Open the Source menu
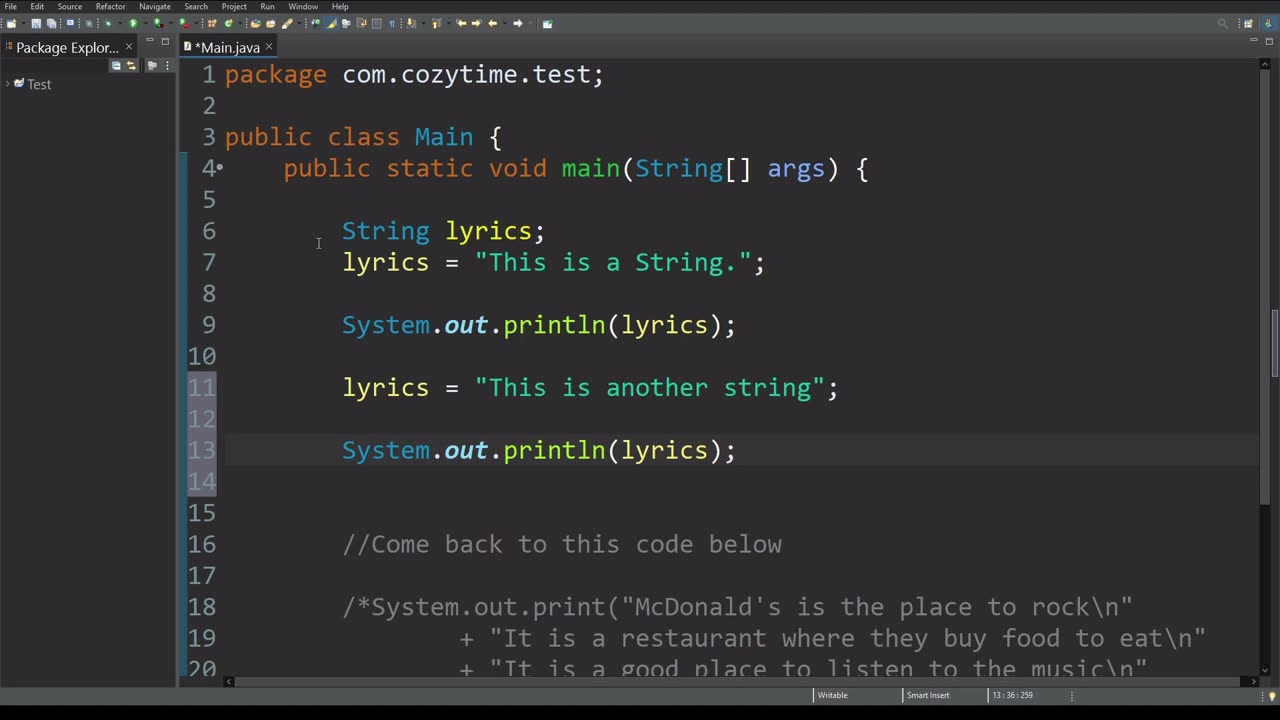 coord(70,6)
